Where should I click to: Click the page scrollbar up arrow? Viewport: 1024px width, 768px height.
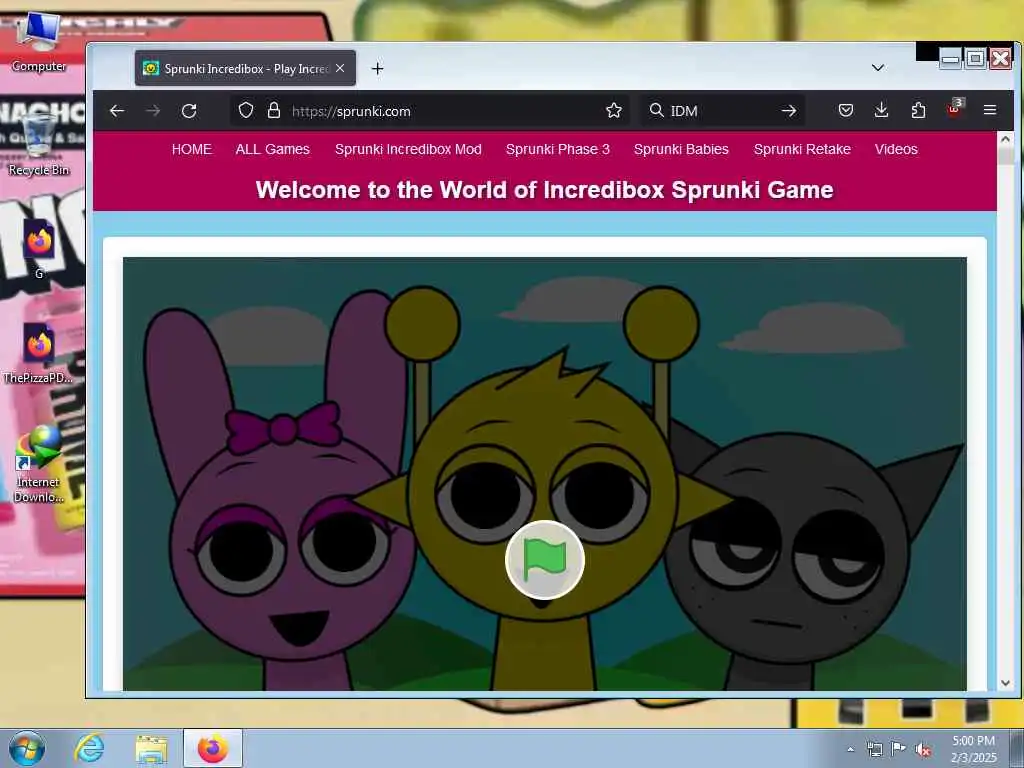point(1005,139)
